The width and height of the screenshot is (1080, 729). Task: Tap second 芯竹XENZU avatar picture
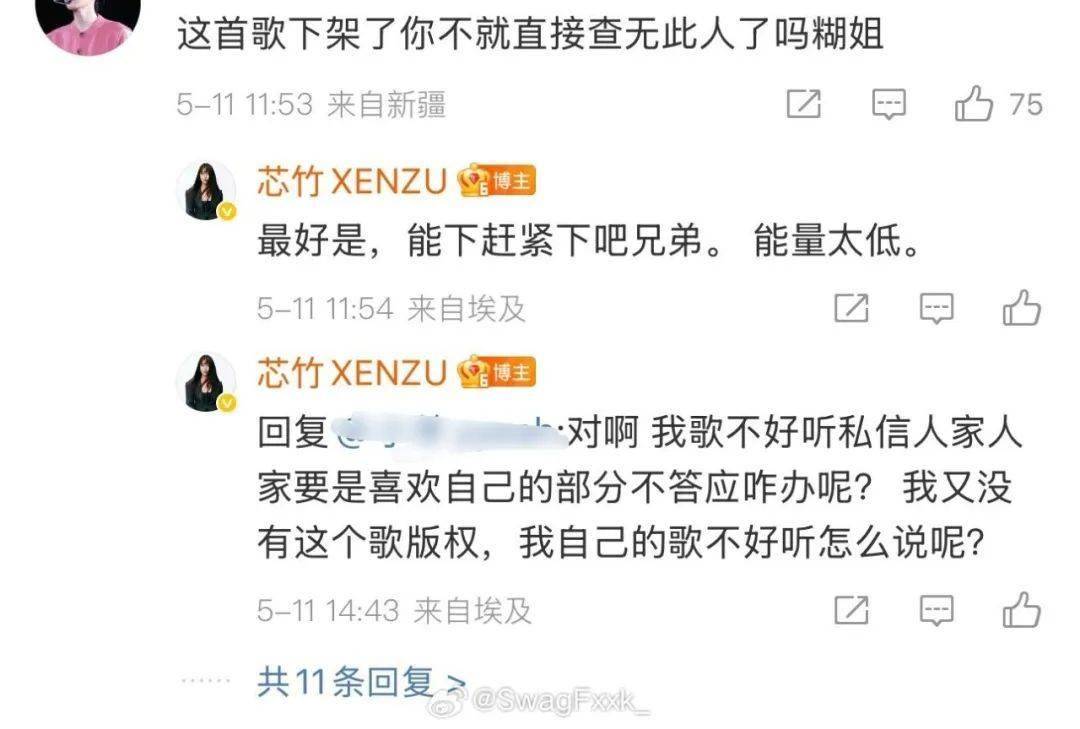click(206, 382)
